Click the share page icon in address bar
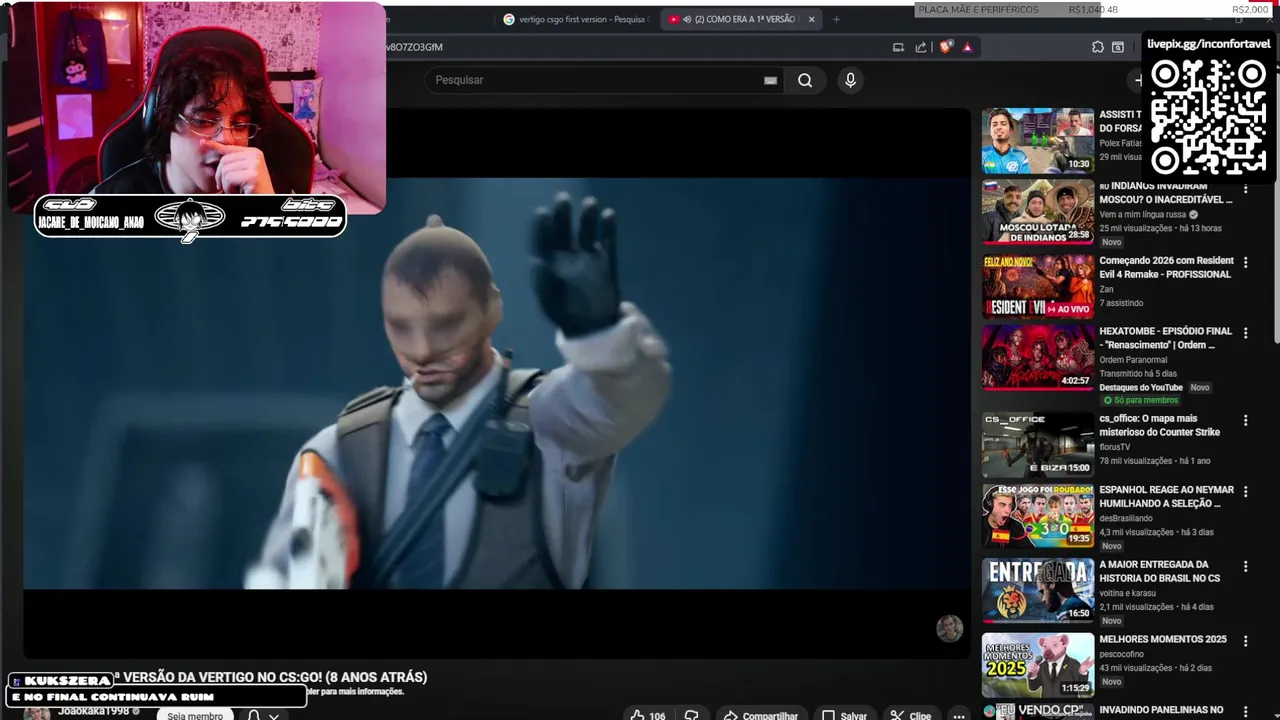 point(921,47)
